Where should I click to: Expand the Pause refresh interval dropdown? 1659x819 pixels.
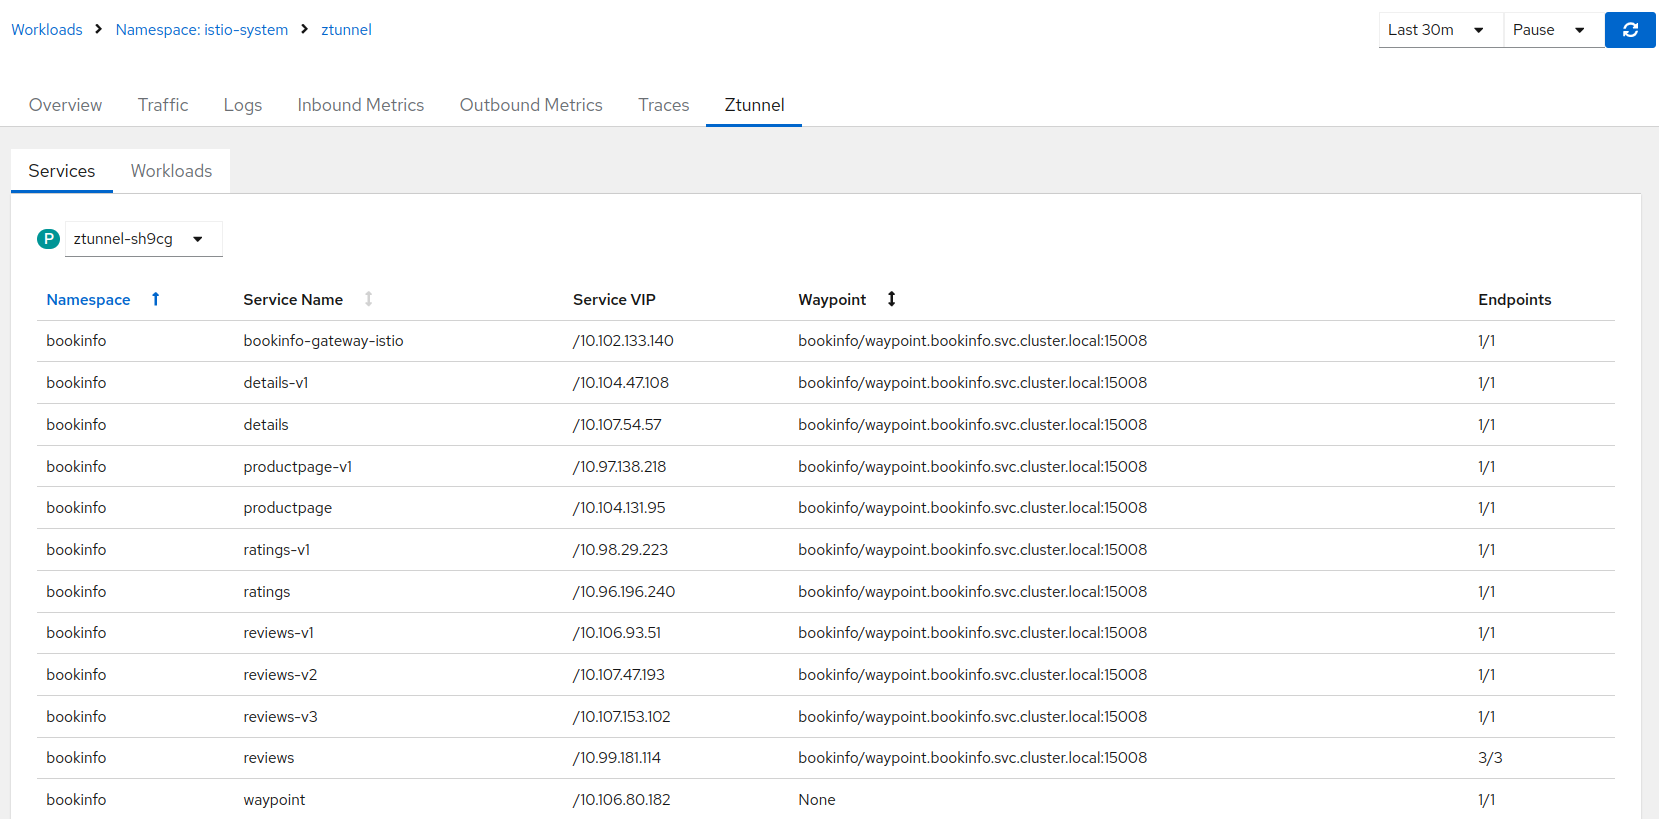(1551, 30)
